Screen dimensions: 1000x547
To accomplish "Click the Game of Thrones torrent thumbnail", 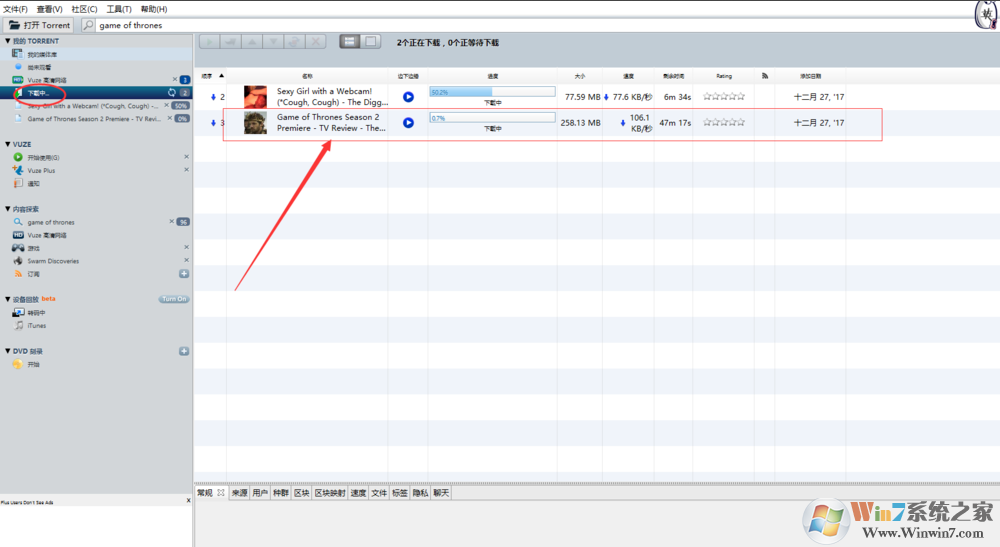I will pyautogui.click(x=255, y=122).
